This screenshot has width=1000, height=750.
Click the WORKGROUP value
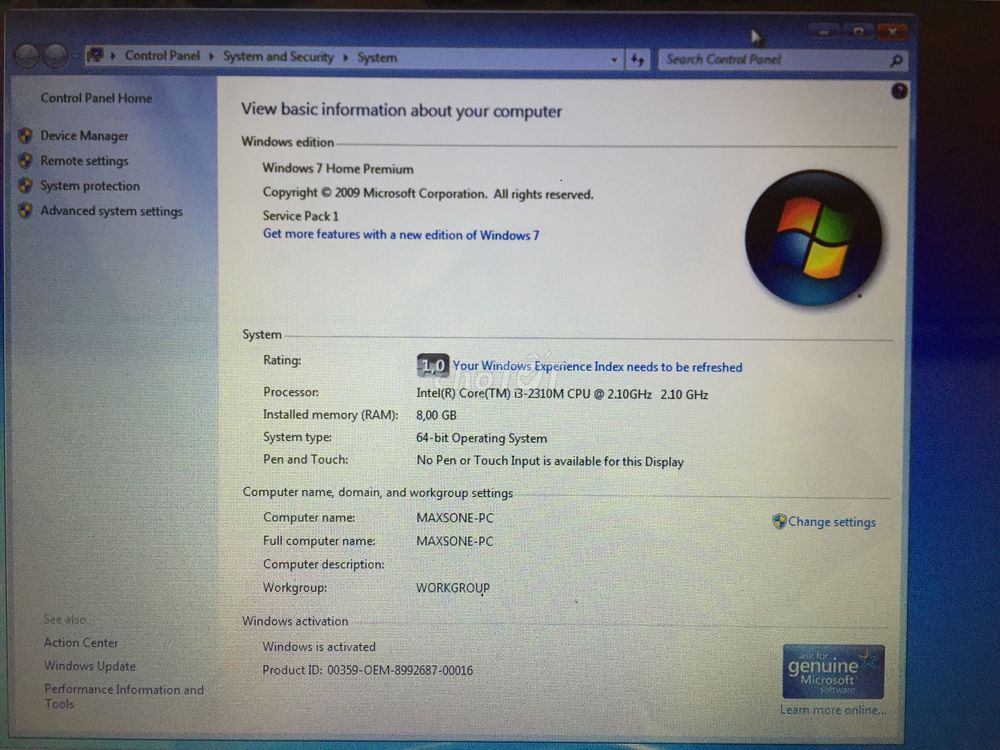(453, 587)
